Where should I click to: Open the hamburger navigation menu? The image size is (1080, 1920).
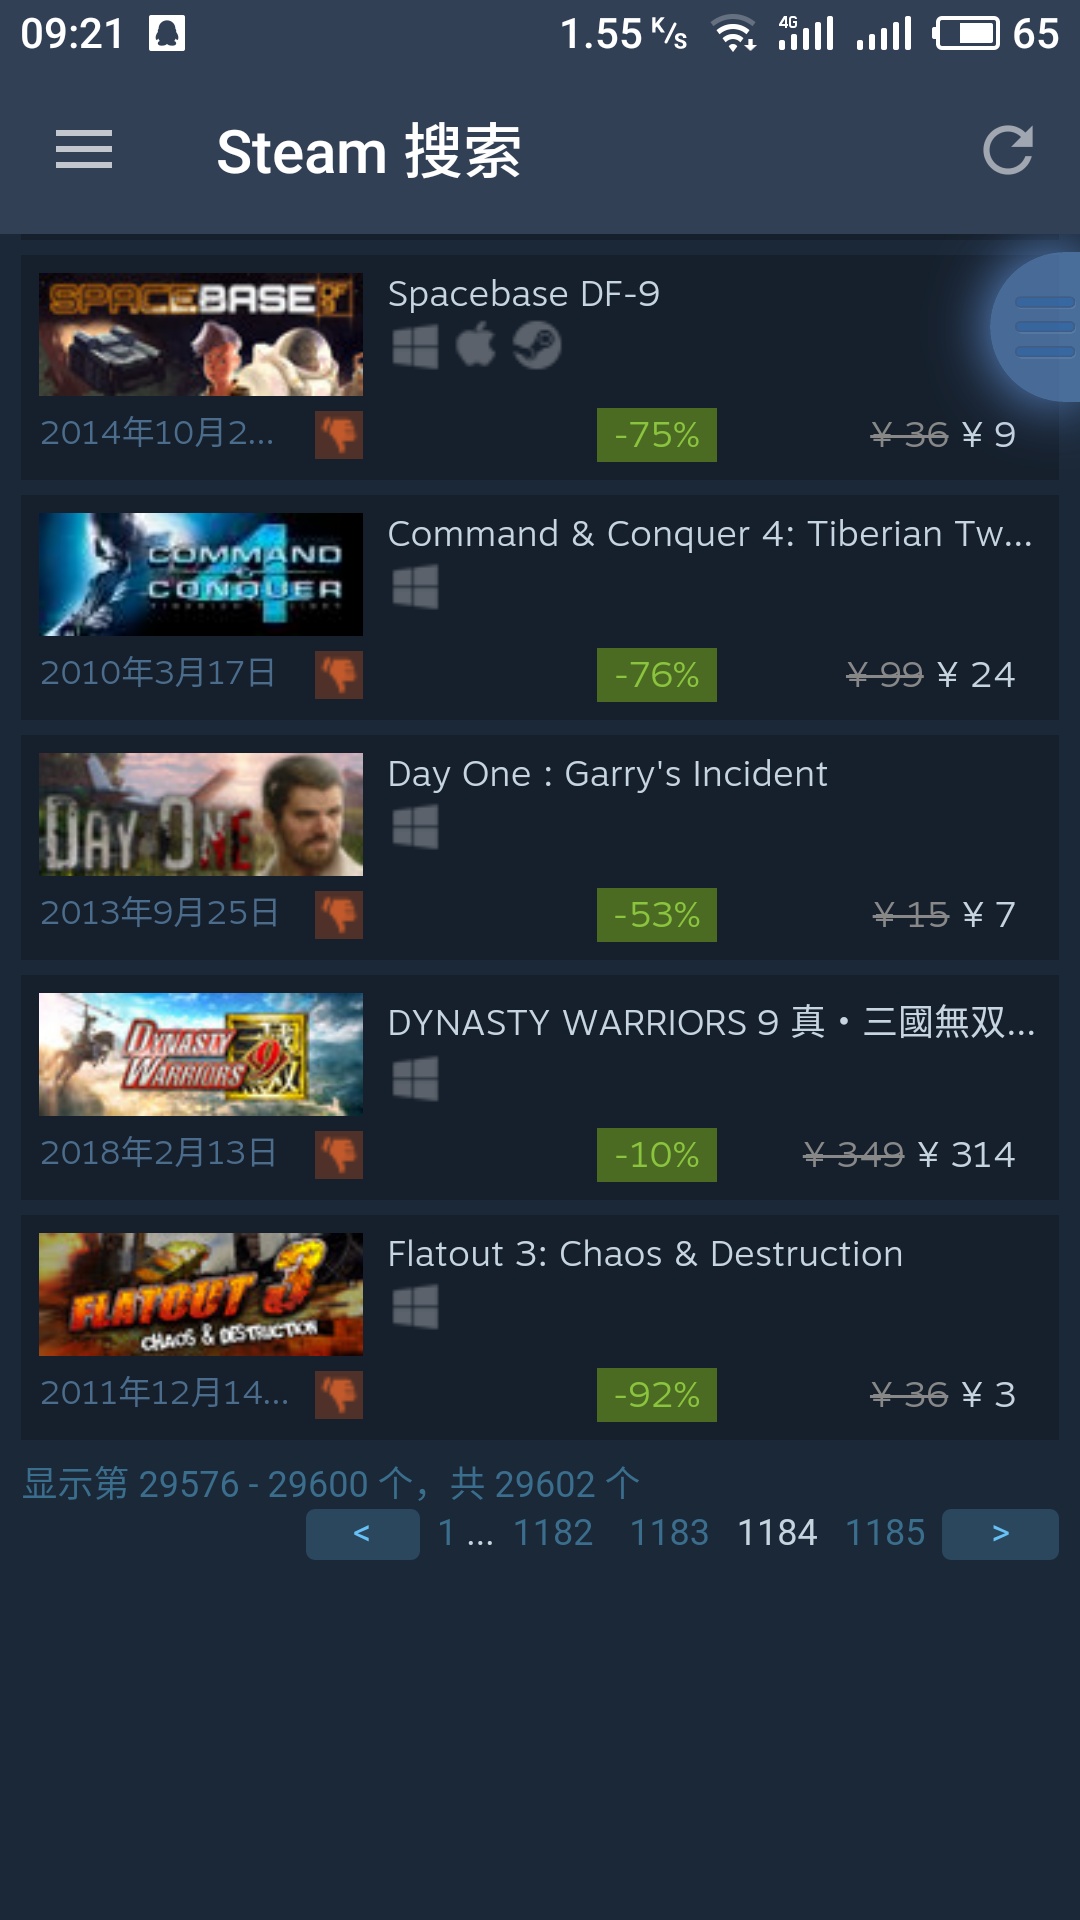[x=84, y=150]
